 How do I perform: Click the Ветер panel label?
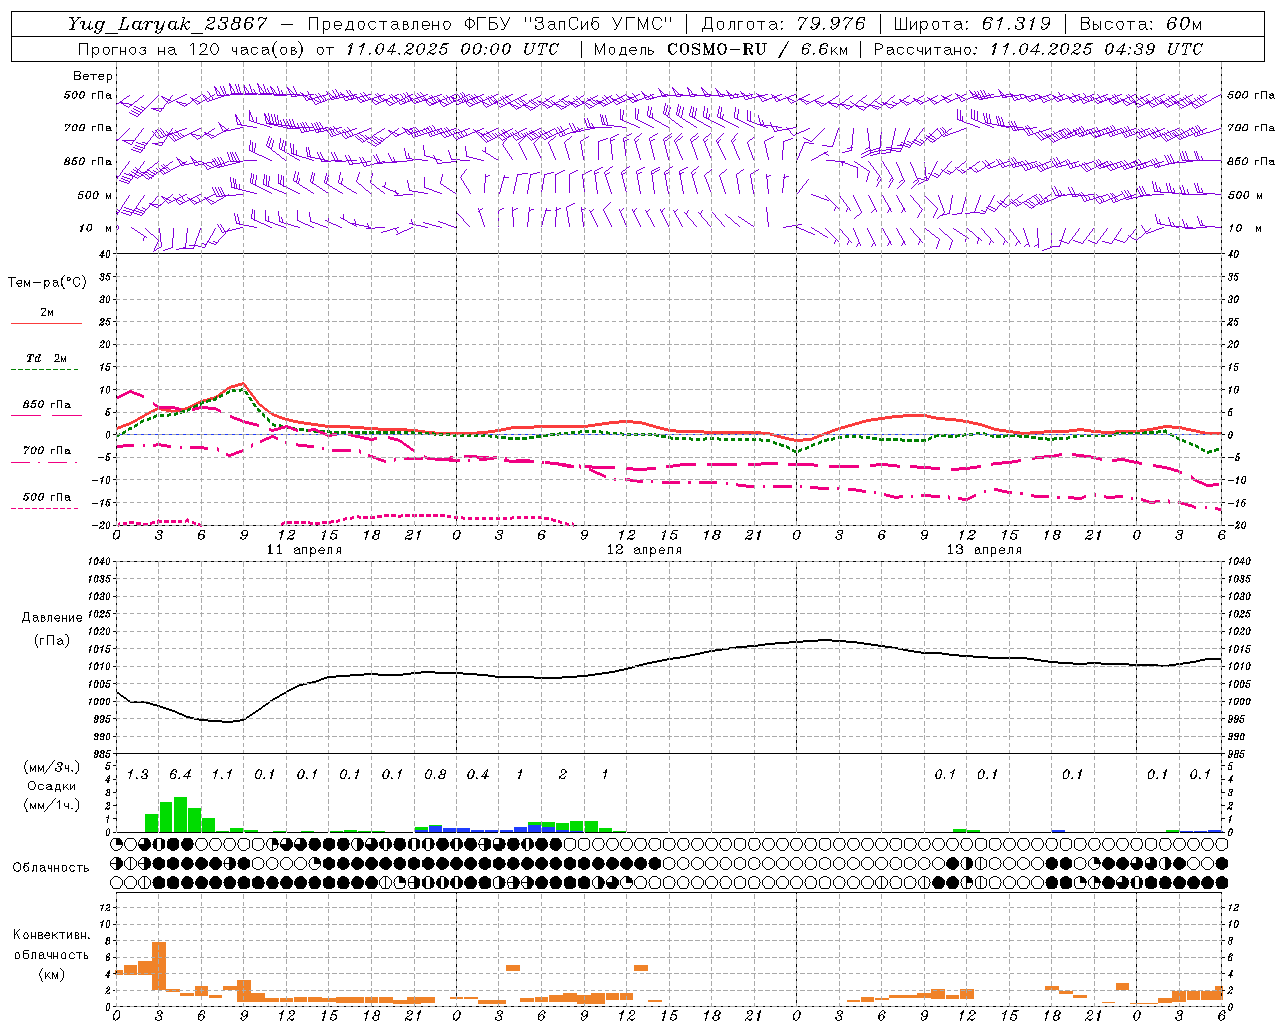93,76
